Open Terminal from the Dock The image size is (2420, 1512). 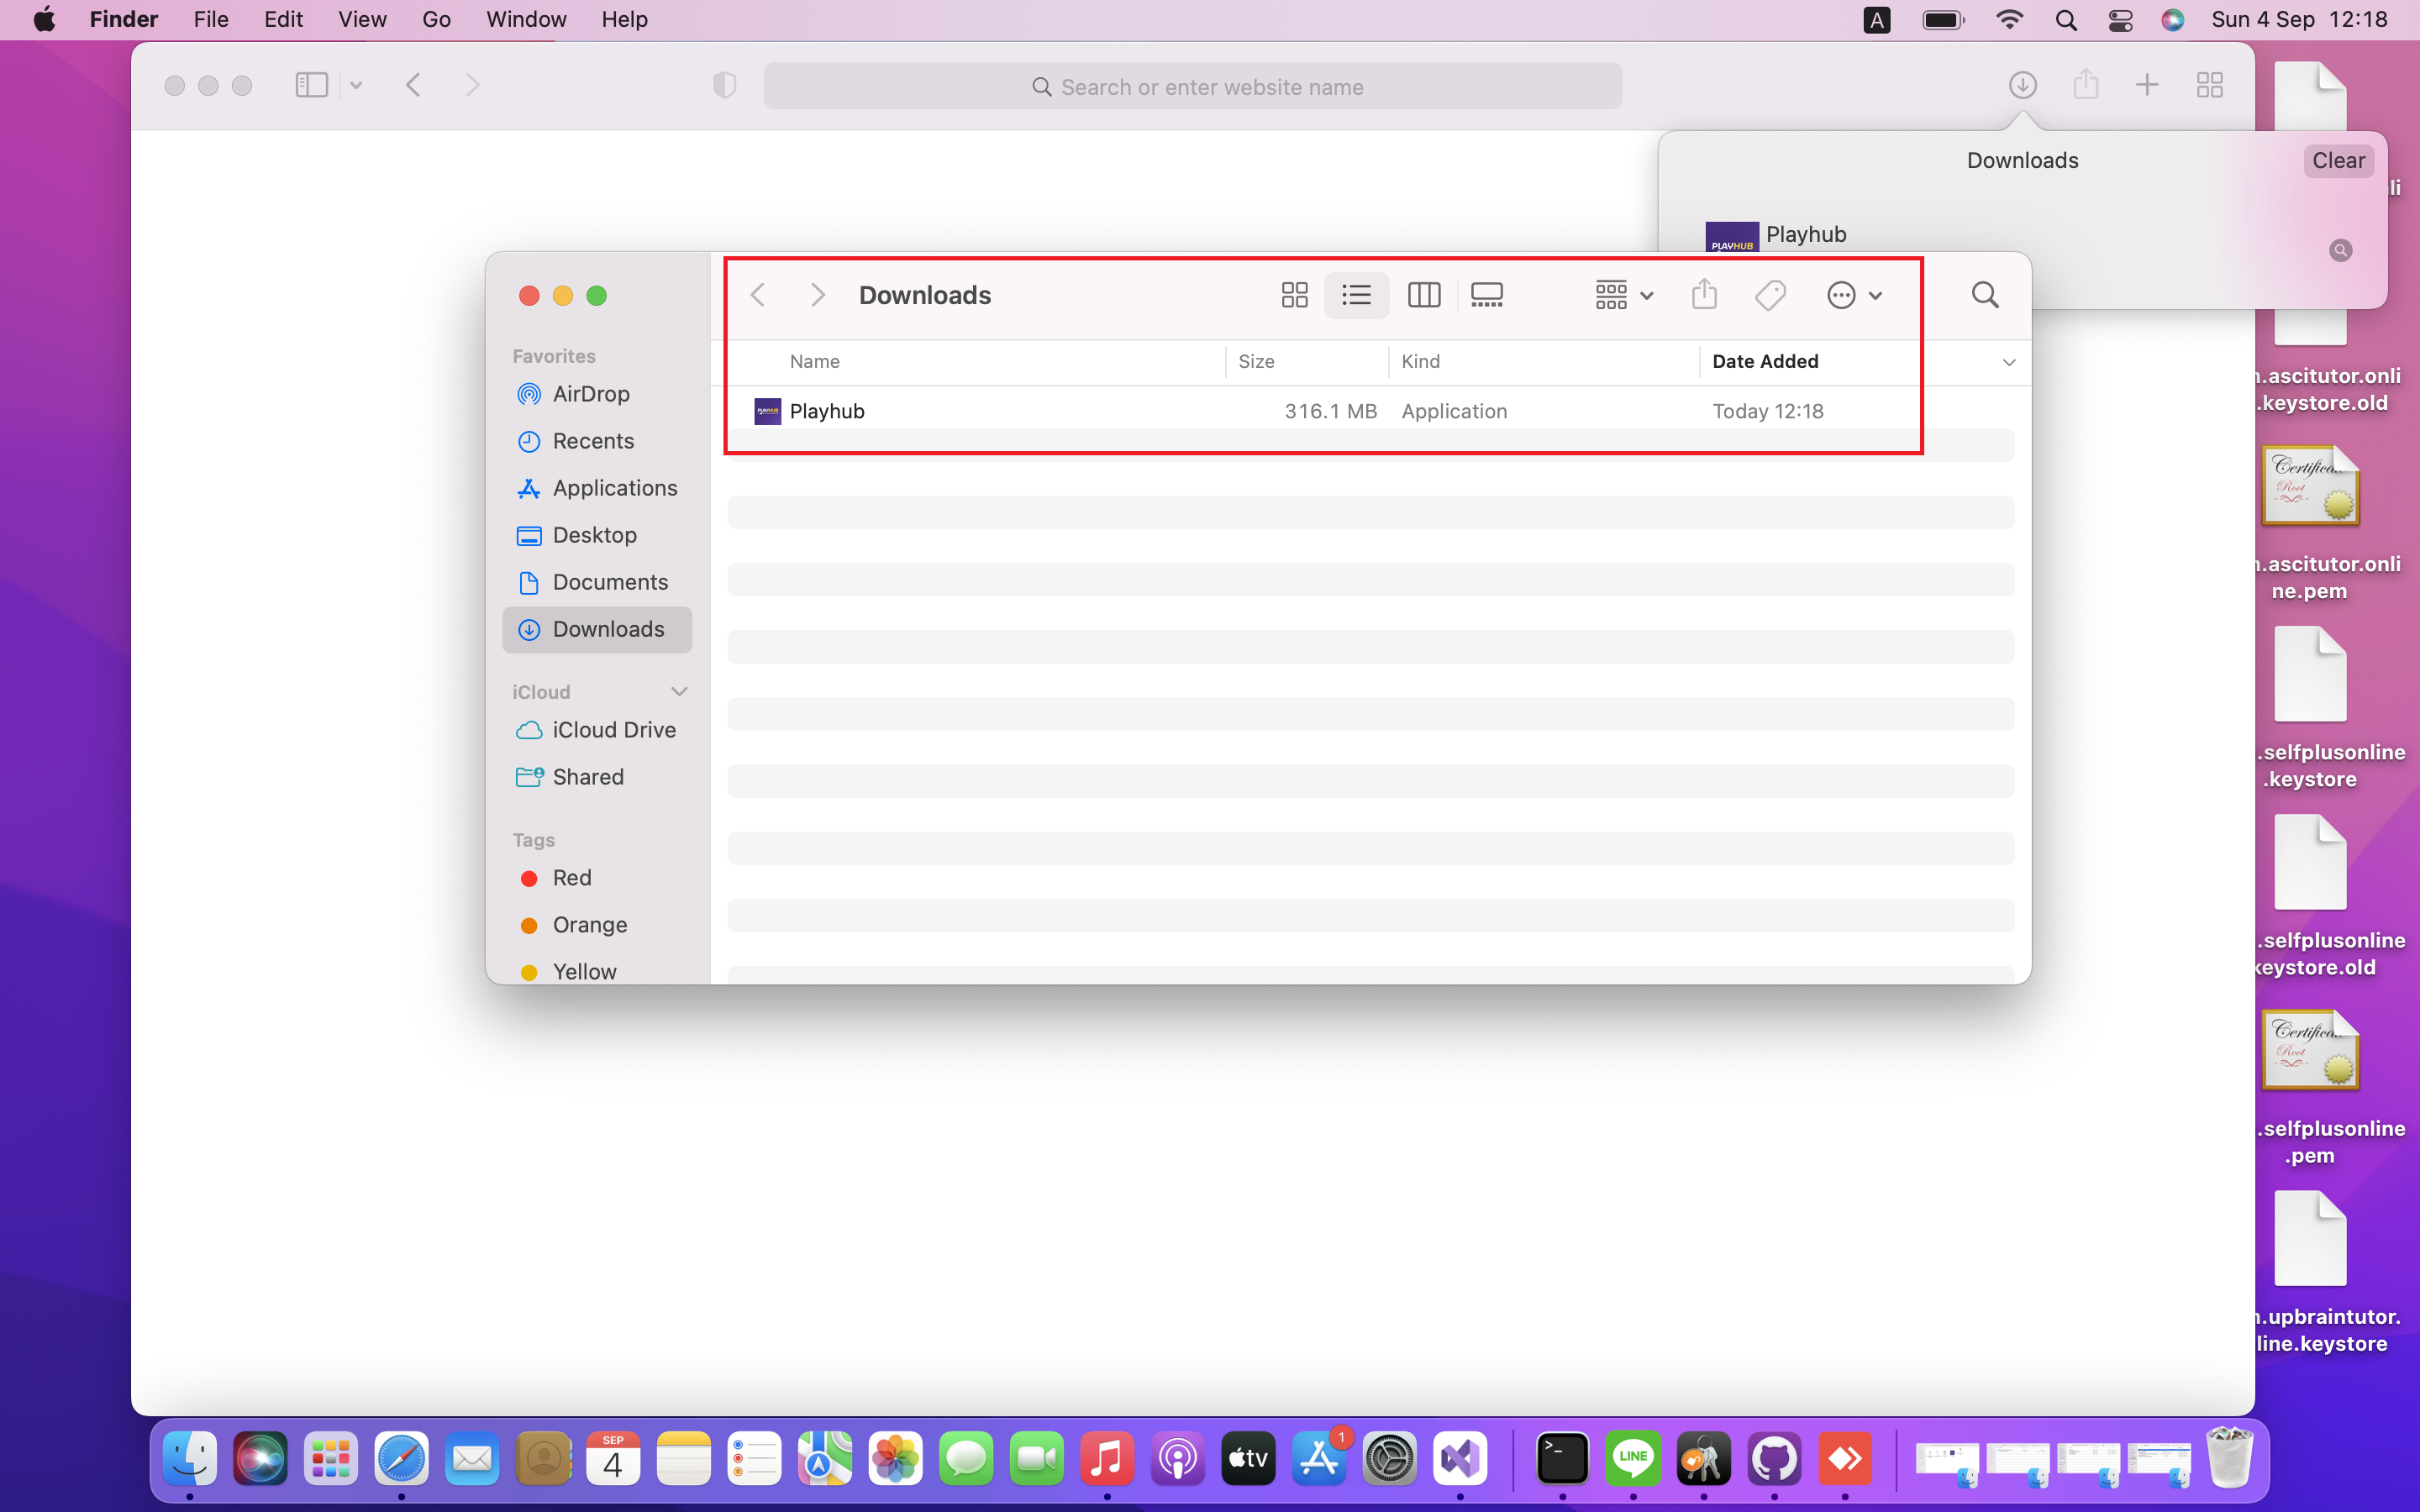1562,1459
